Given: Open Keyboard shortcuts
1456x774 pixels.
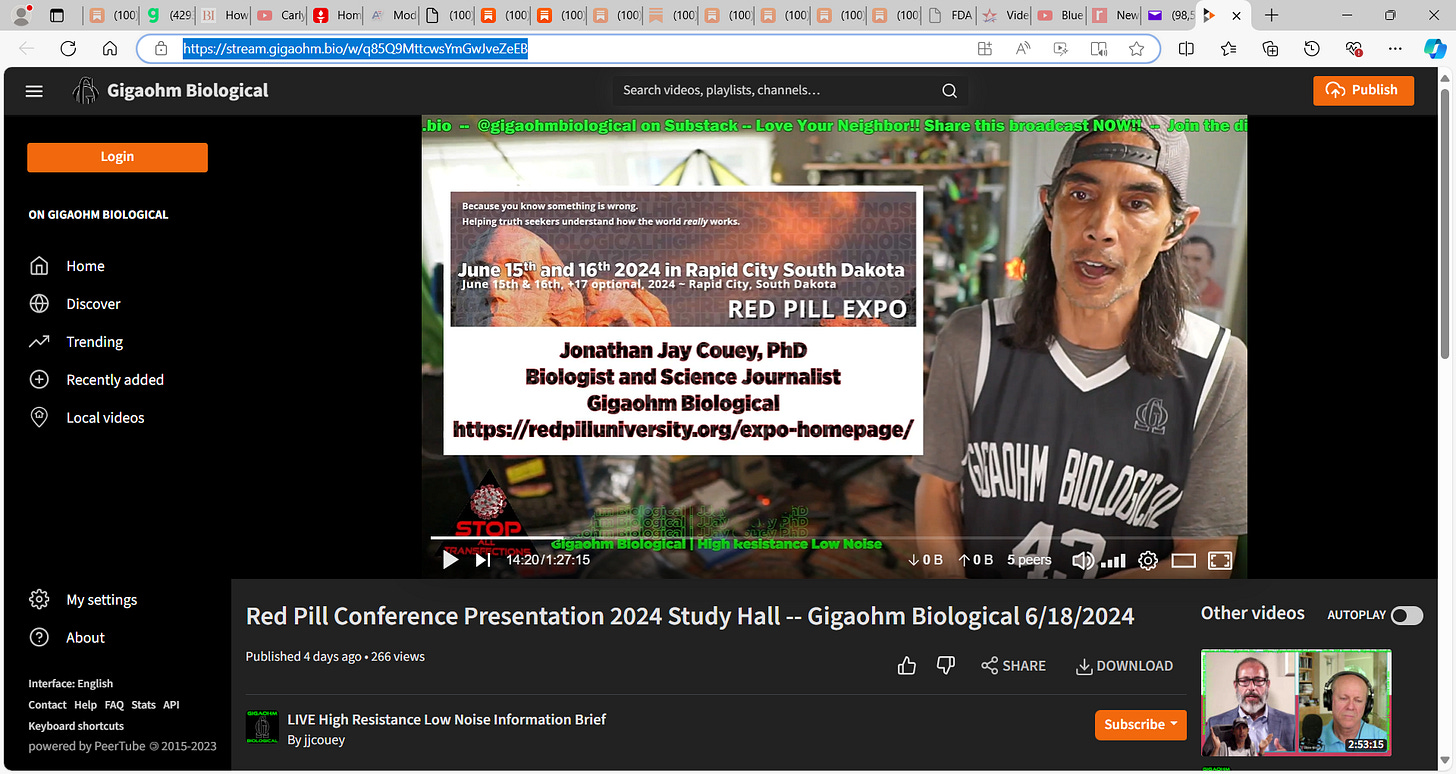Looking at the screenshot, I should point(76,726).
